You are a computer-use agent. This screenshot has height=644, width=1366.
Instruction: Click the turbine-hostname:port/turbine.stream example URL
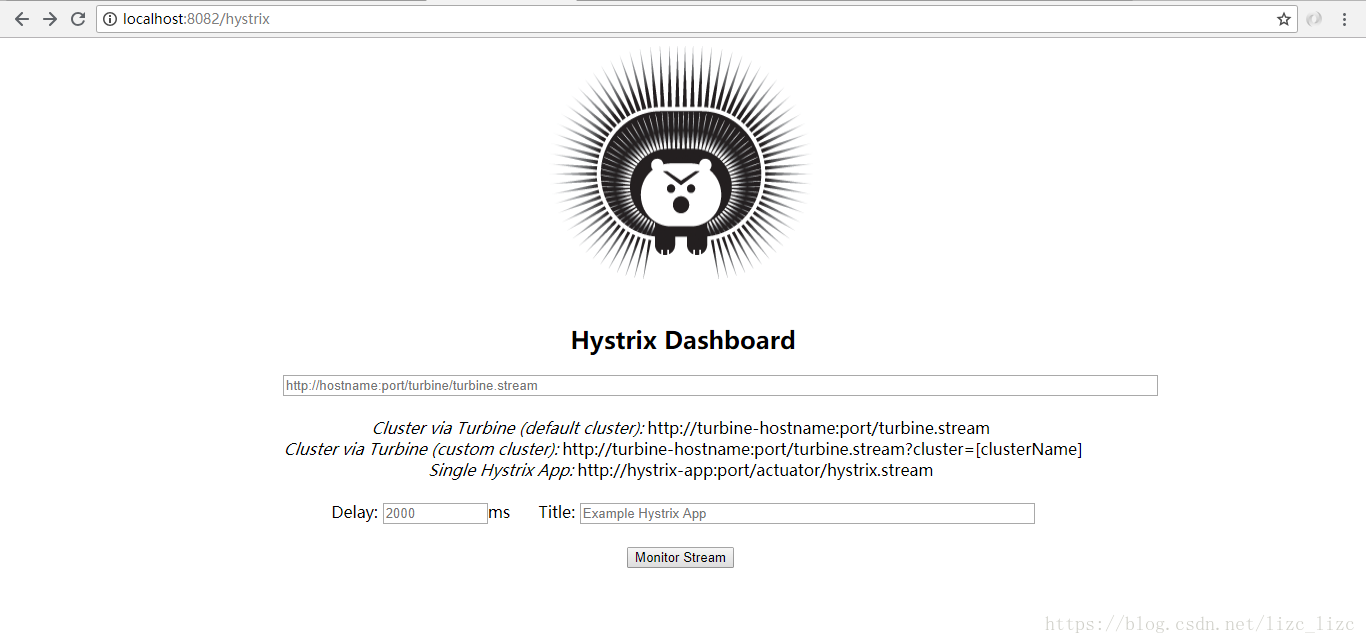[x=819, y=429]
